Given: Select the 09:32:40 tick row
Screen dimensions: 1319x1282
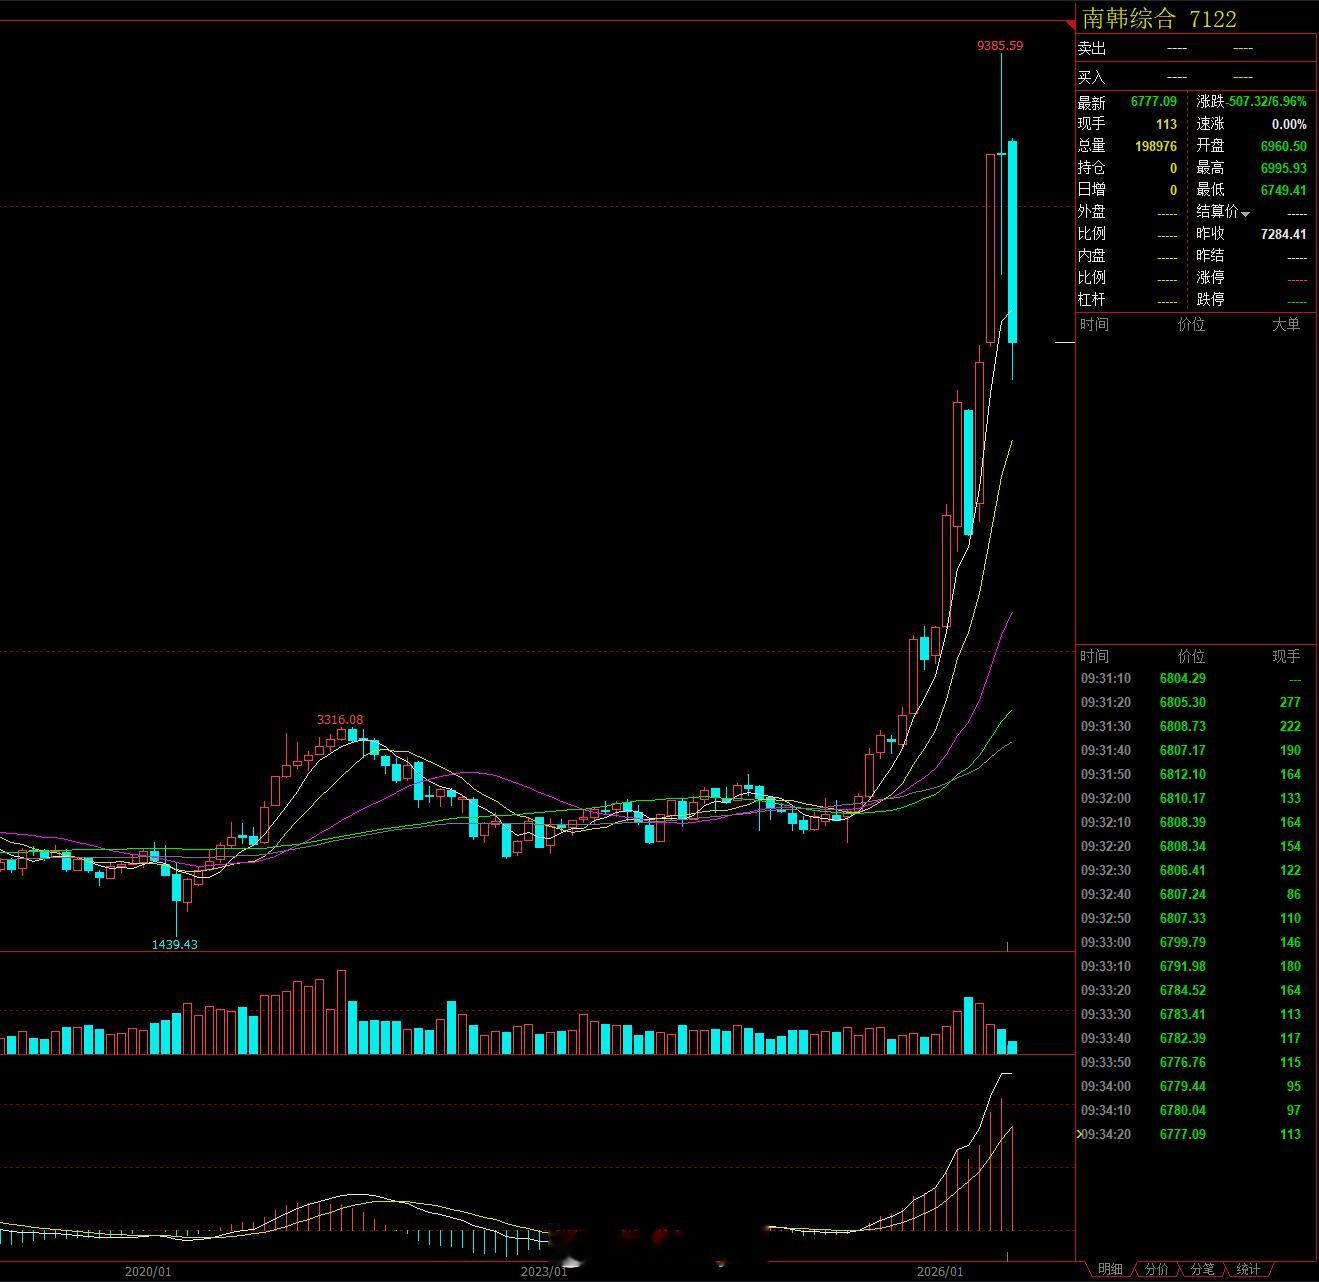Looking at the screenshot, I should (x=1196, y=894).
